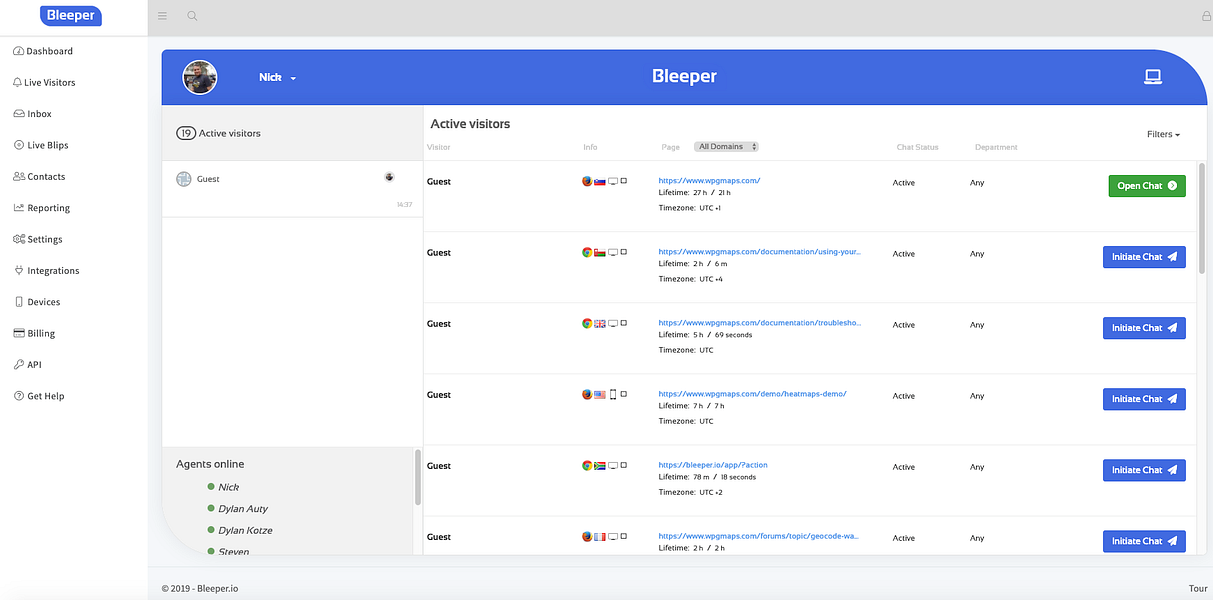Screen dimensions: 1213x600
Task: Click the Tour link in footer
Action: pyautogui.click(x=1197, y=588)
